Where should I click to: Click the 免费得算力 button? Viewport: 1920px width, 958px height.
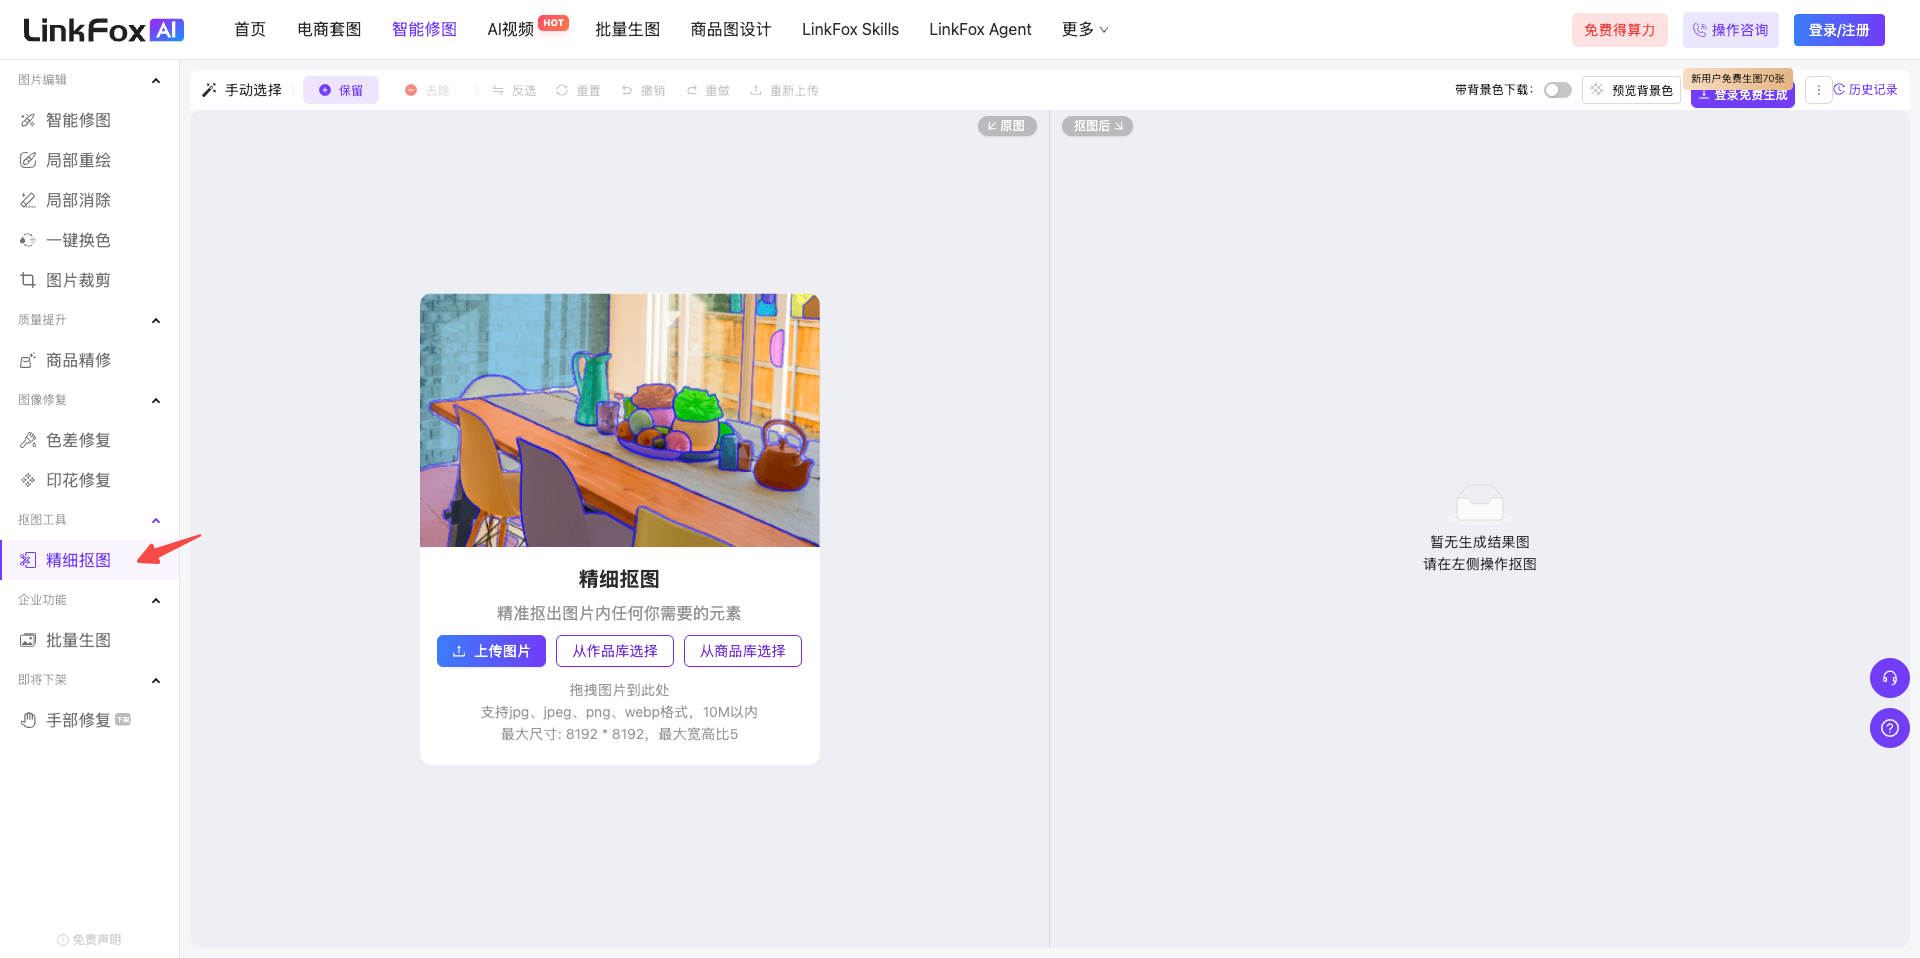[x=1619, y=30]
